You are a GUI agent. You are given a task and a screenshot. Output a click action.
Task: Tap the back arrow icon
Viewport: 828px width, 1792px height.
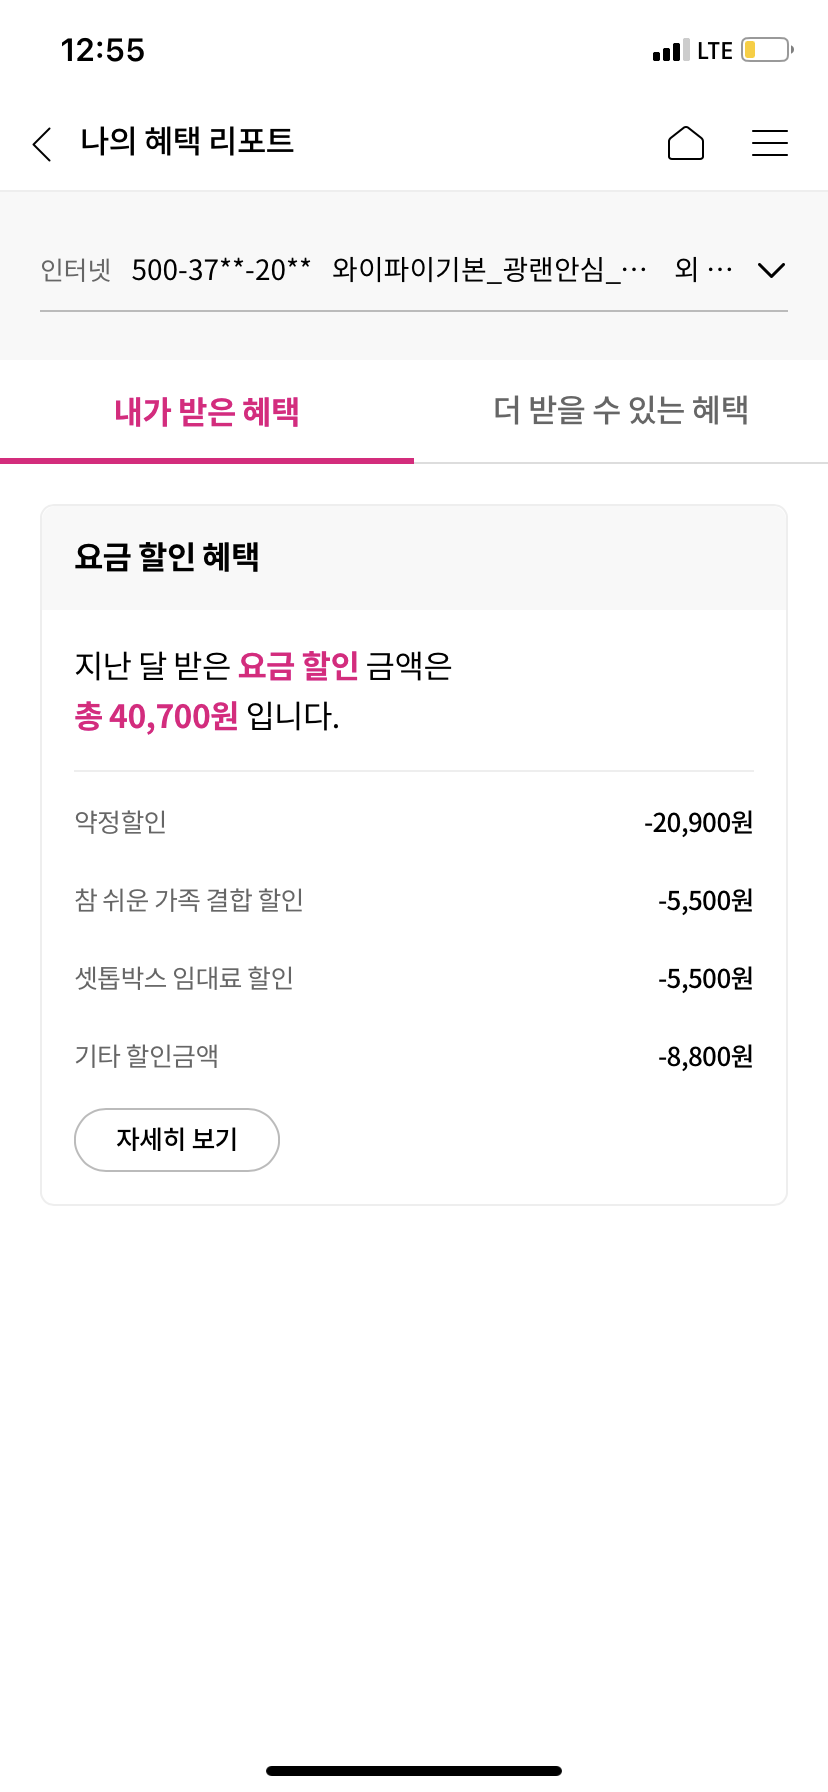point(42,144)
